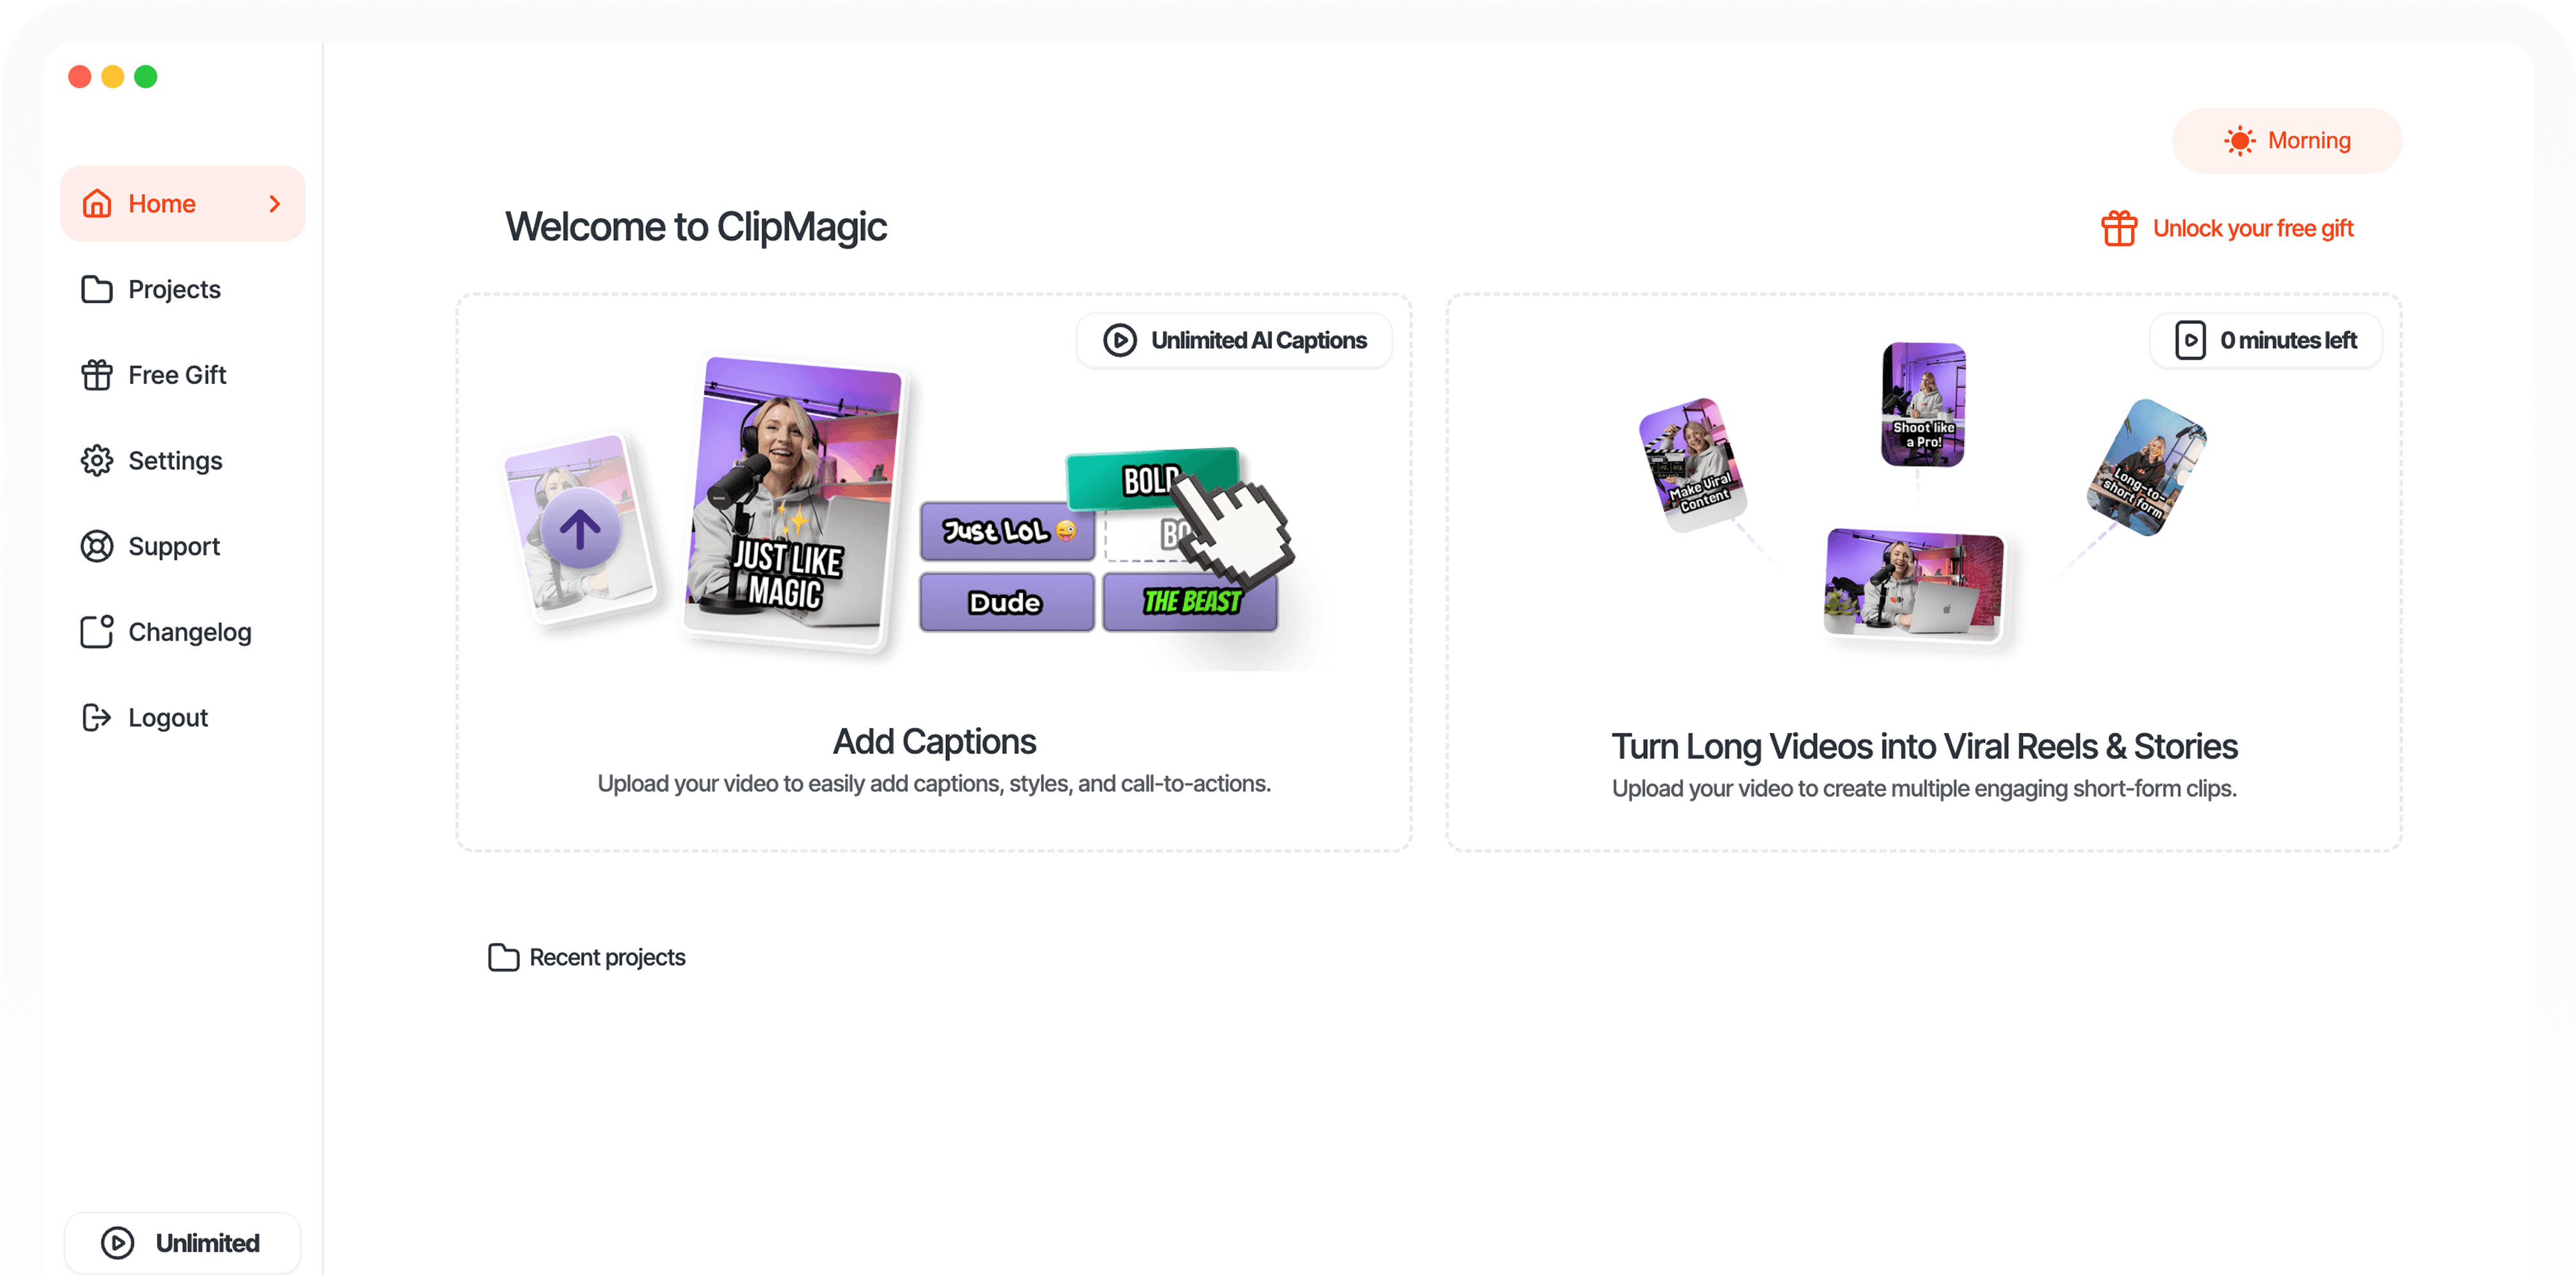
Task: Click the orange gift icon near title
Action: point(2118,229)
